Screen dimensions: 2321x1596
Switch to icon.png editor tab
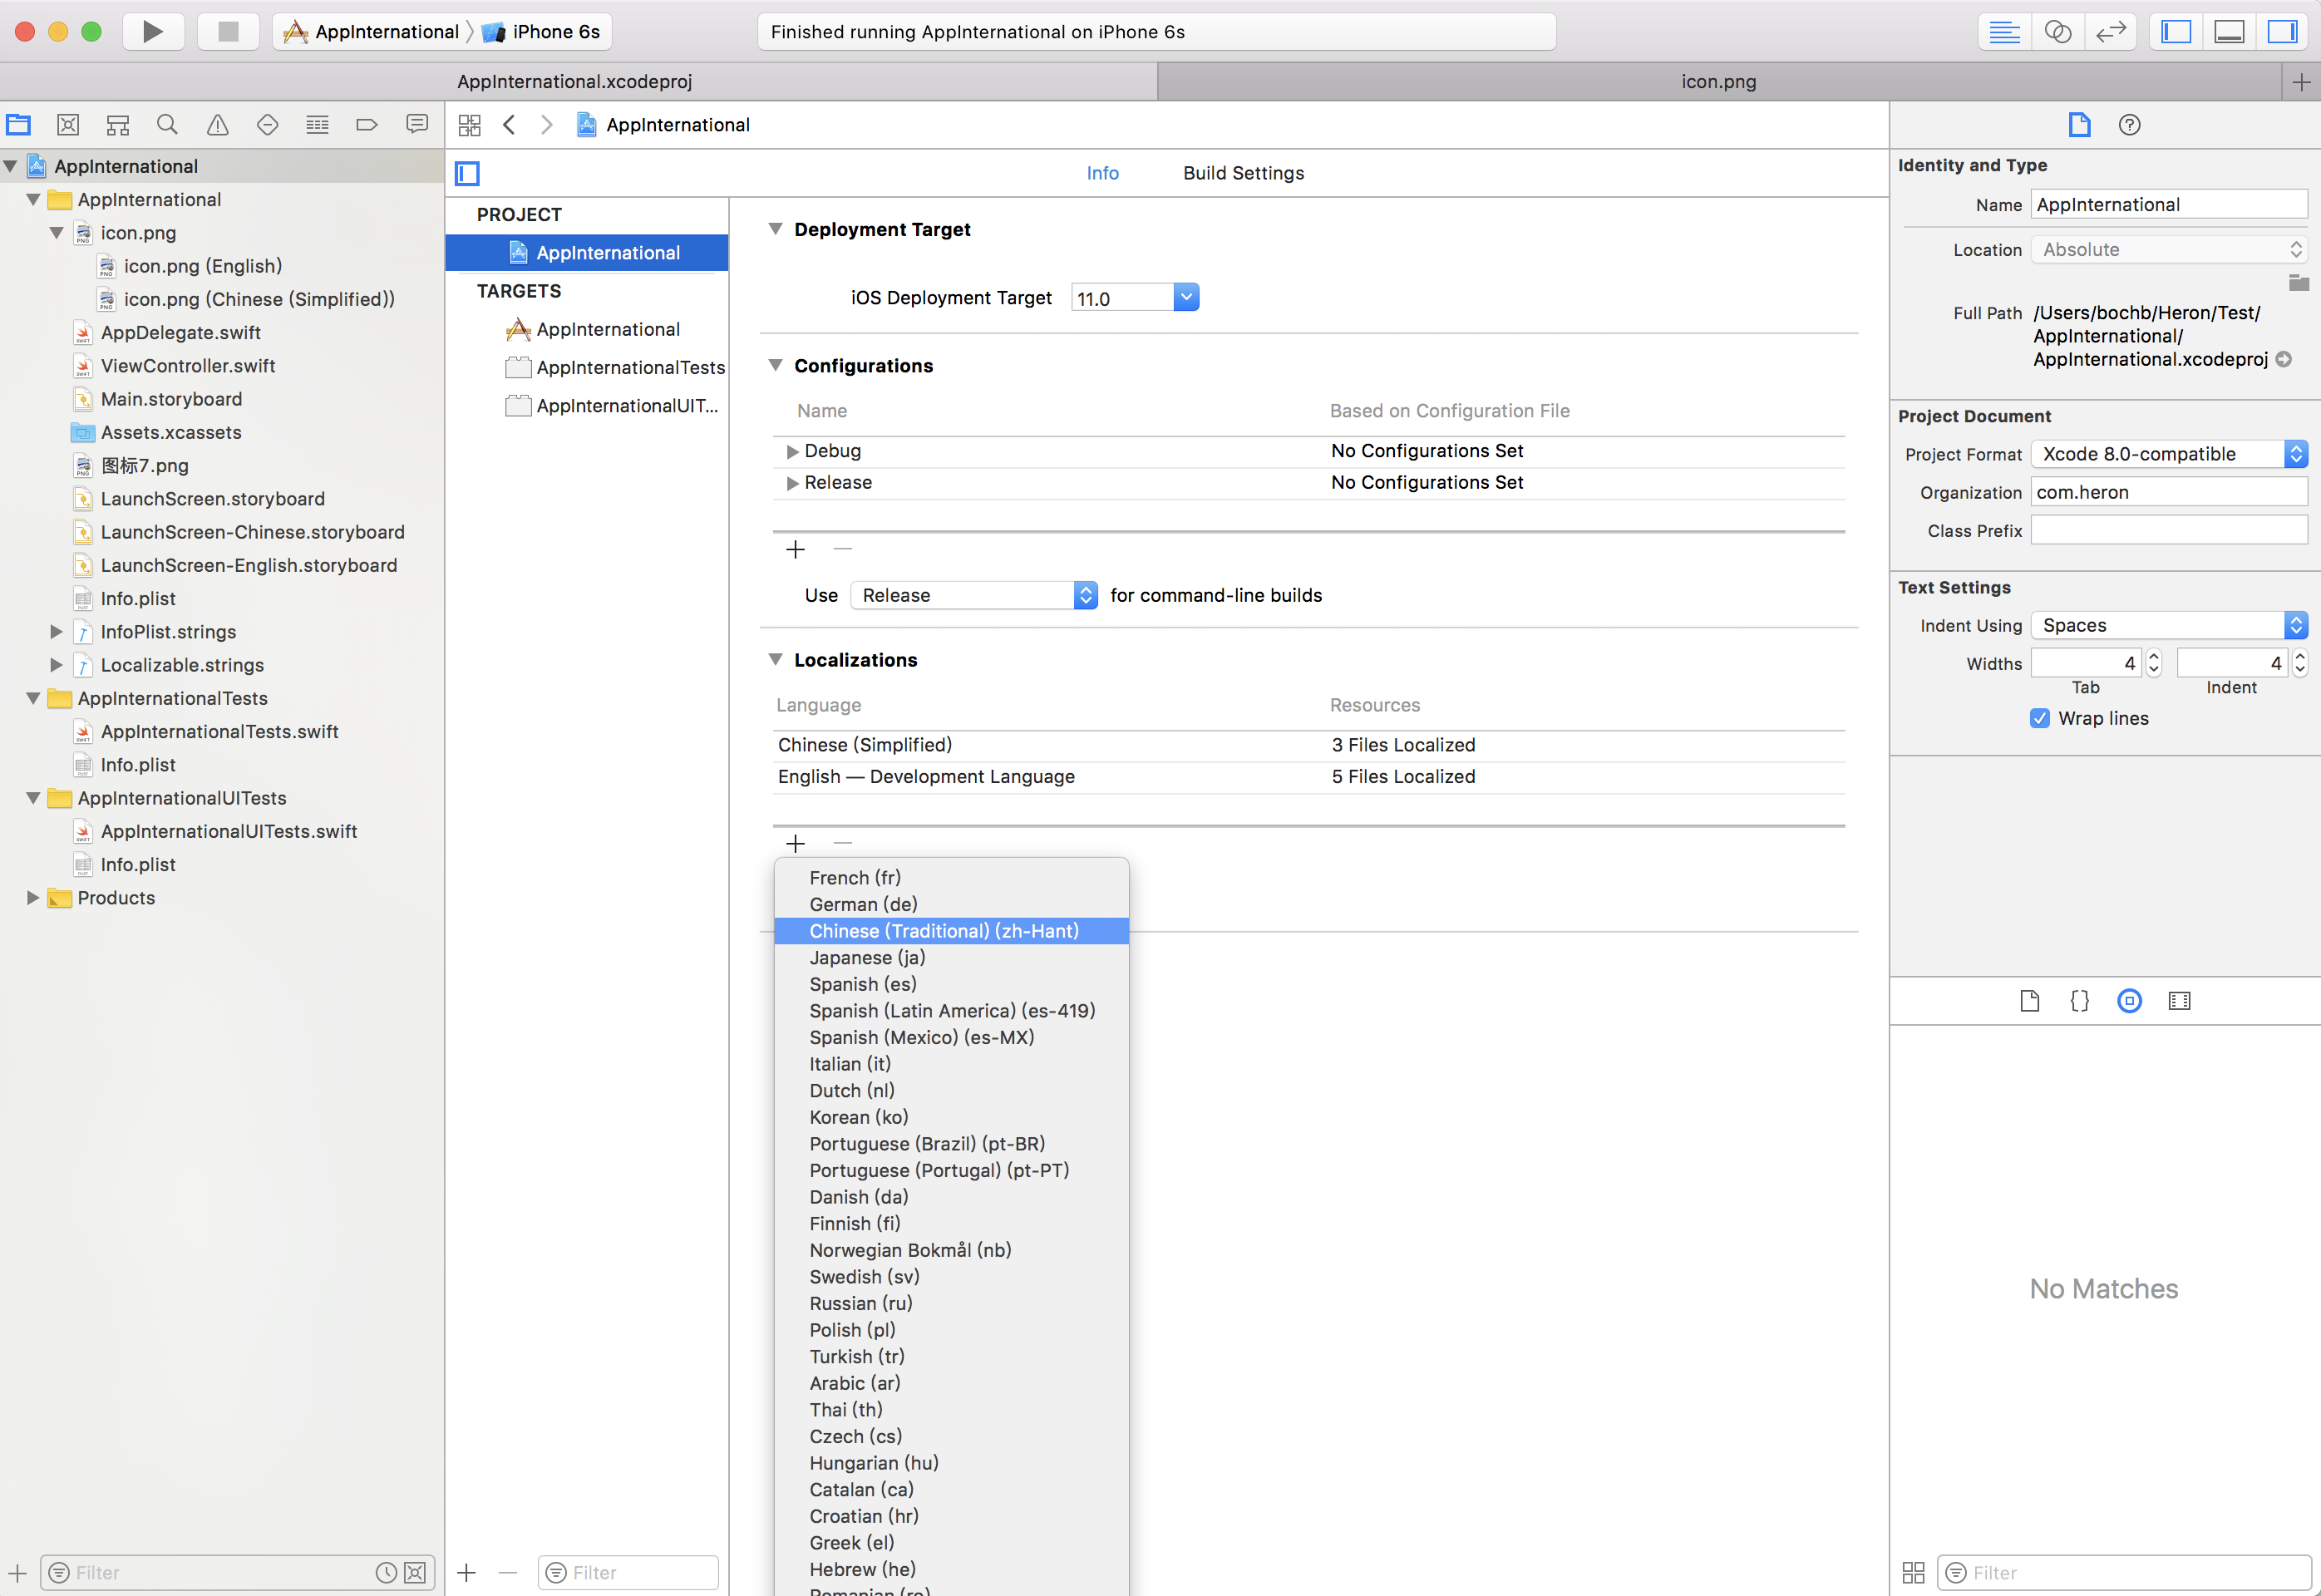pos(1718,81)
